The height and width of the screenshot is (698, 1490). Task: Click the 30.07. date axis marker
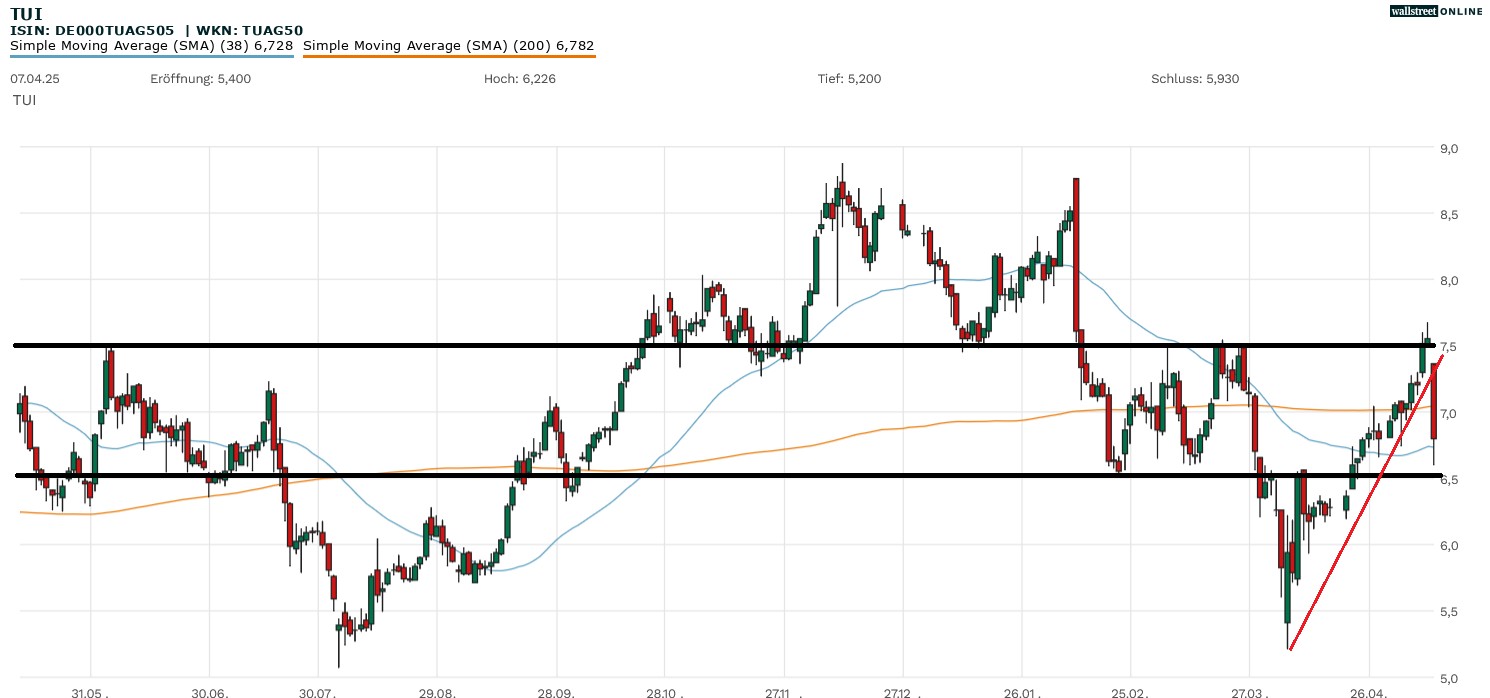pyautogui.click(x=318, y=691)
